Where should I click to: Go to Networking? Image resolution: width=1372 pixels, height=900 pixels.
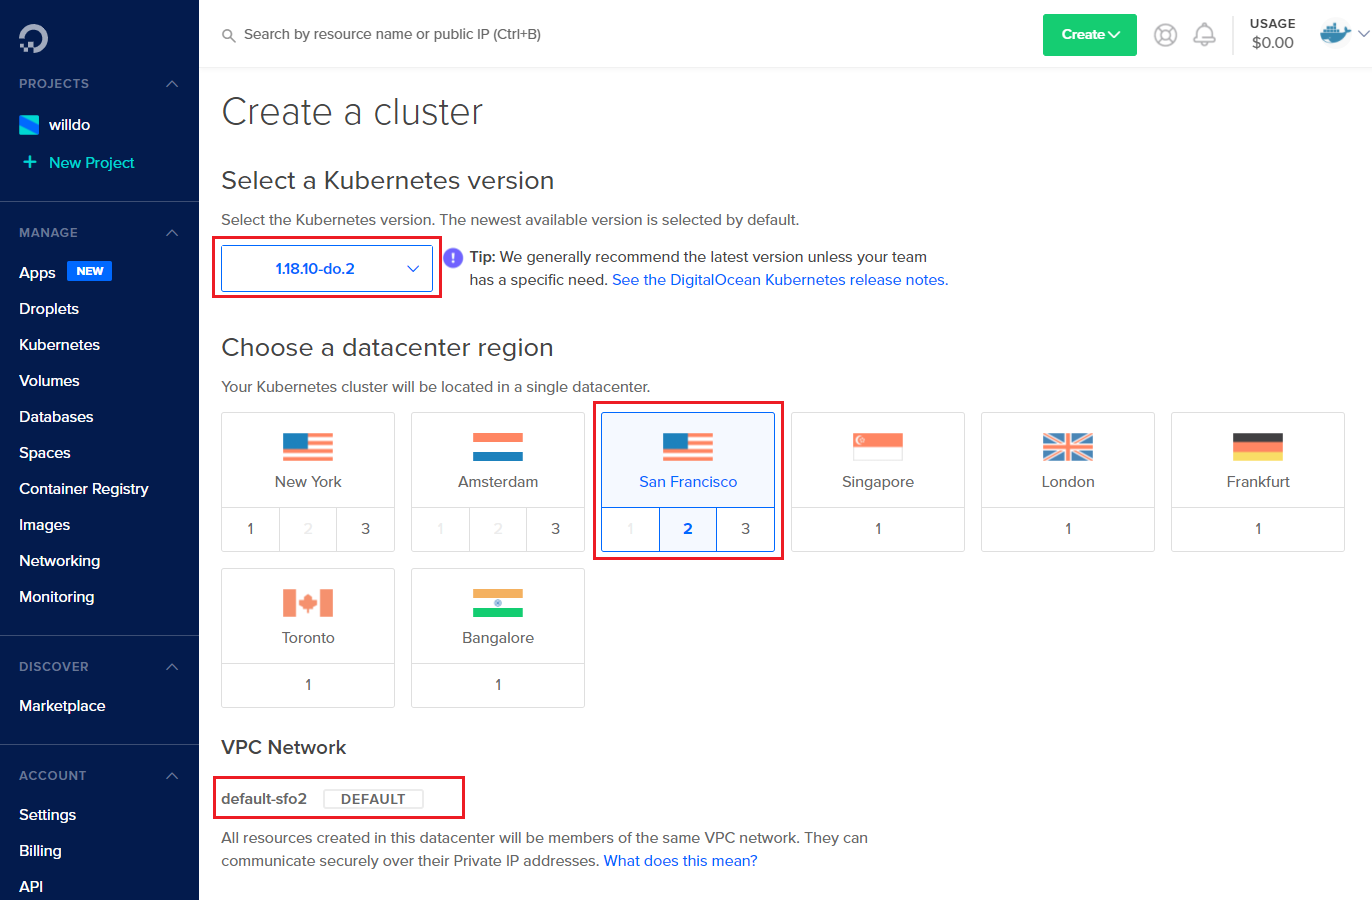point(60,561)
